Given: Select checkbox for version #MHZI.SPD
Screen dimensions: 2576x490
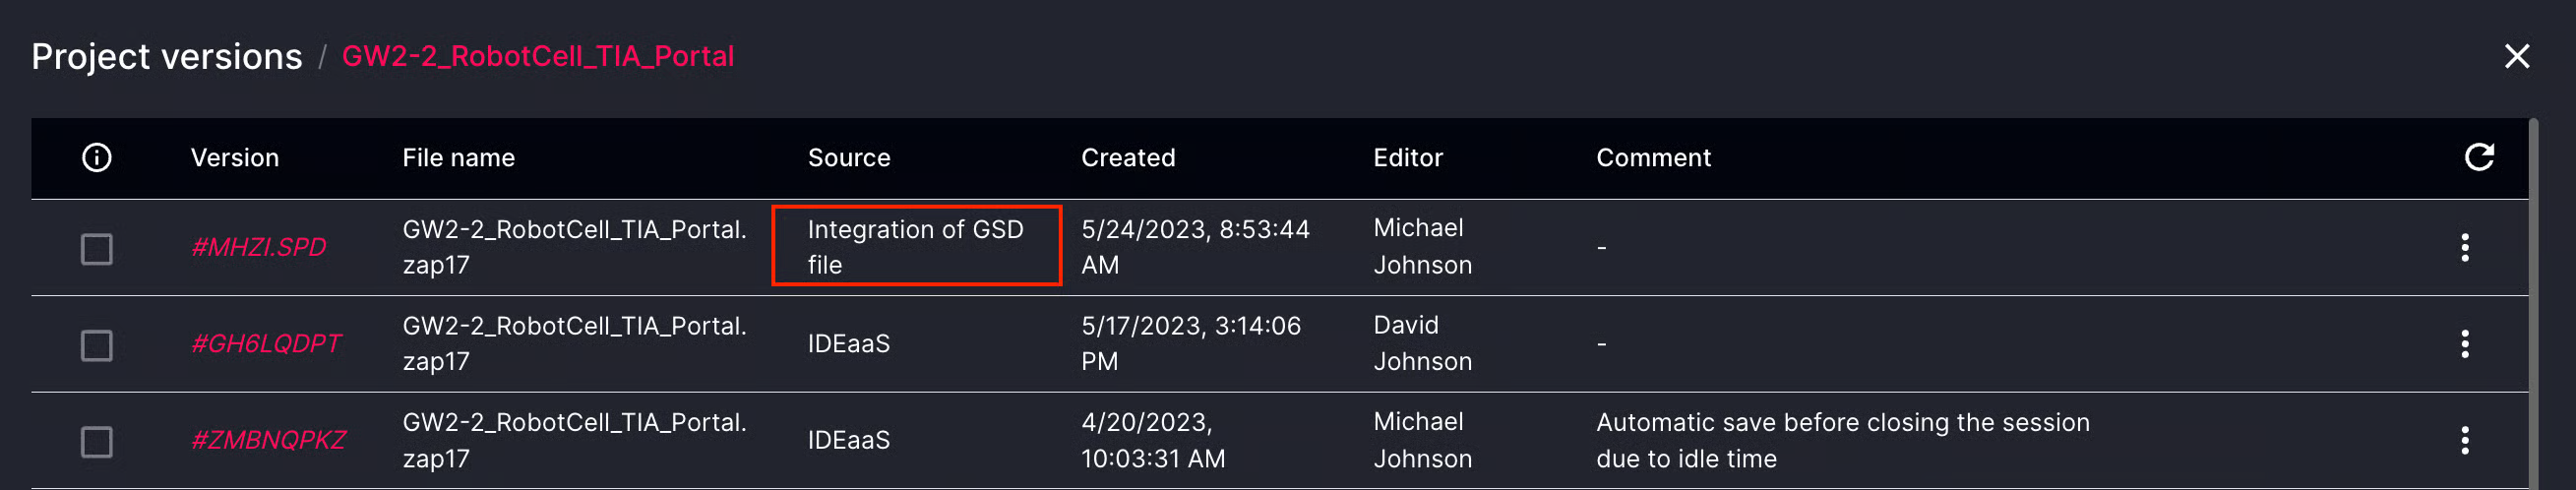Looking at the screenshot, I should pos(97,248).
